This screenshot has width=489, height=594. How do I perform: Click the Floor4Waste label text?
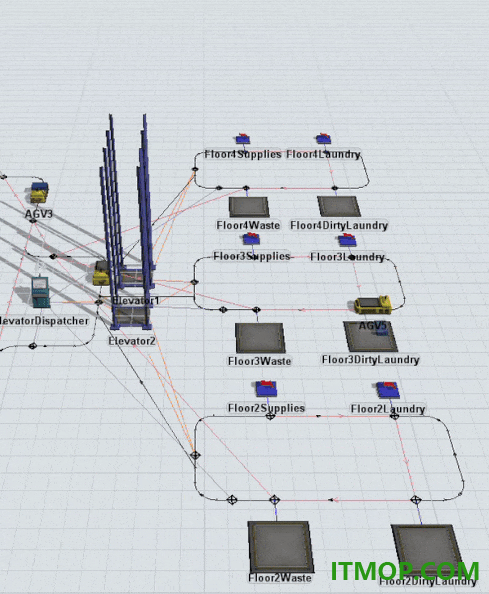coord(248,225)
